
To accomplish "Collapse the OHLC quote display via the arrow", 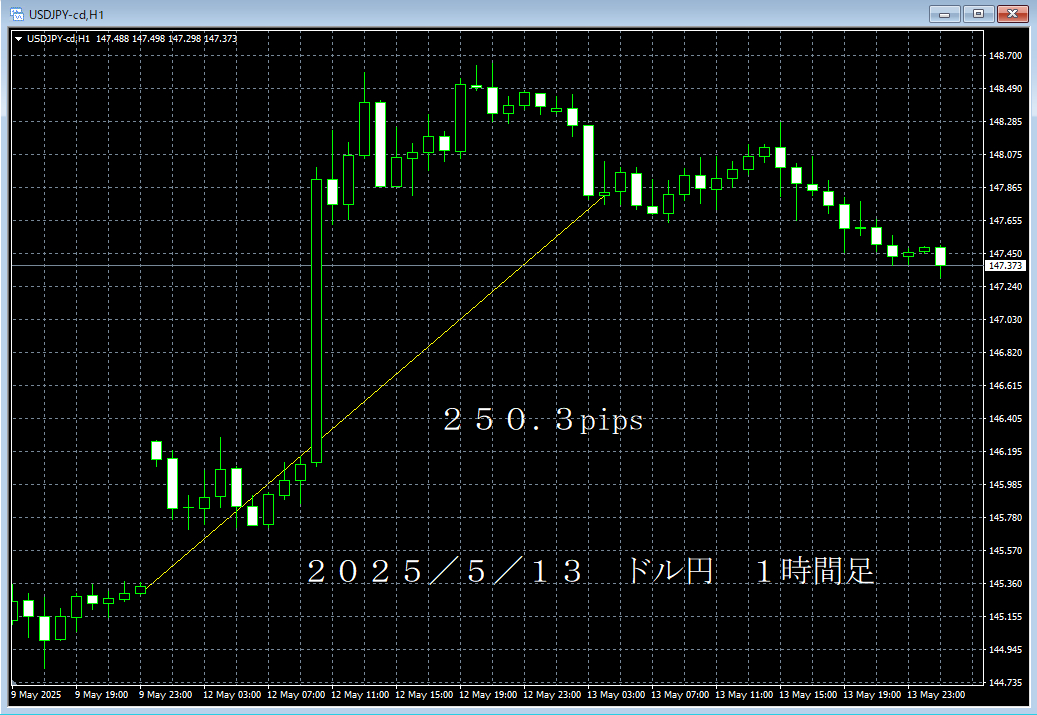I will tap(19, 36).
